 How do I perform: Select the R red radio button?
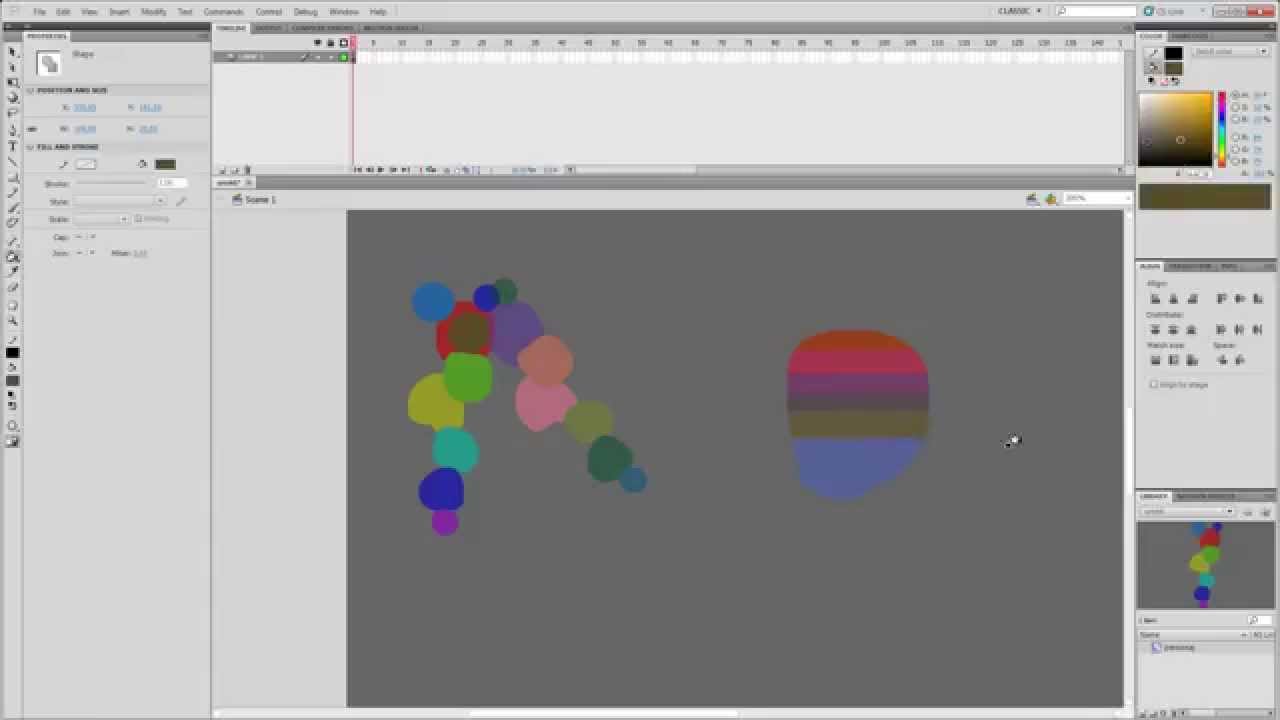pos(1236,137)
